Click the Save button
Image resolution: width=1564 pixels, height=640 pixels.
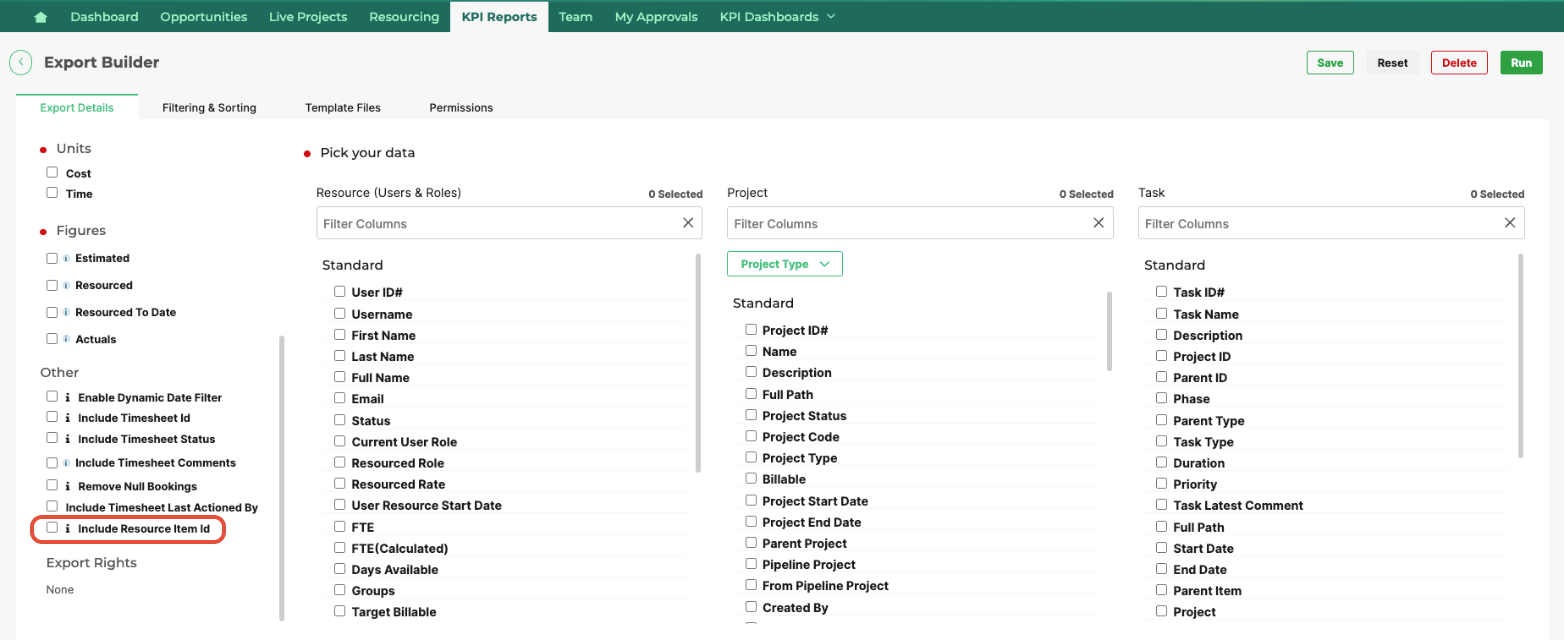(1330, 62)
